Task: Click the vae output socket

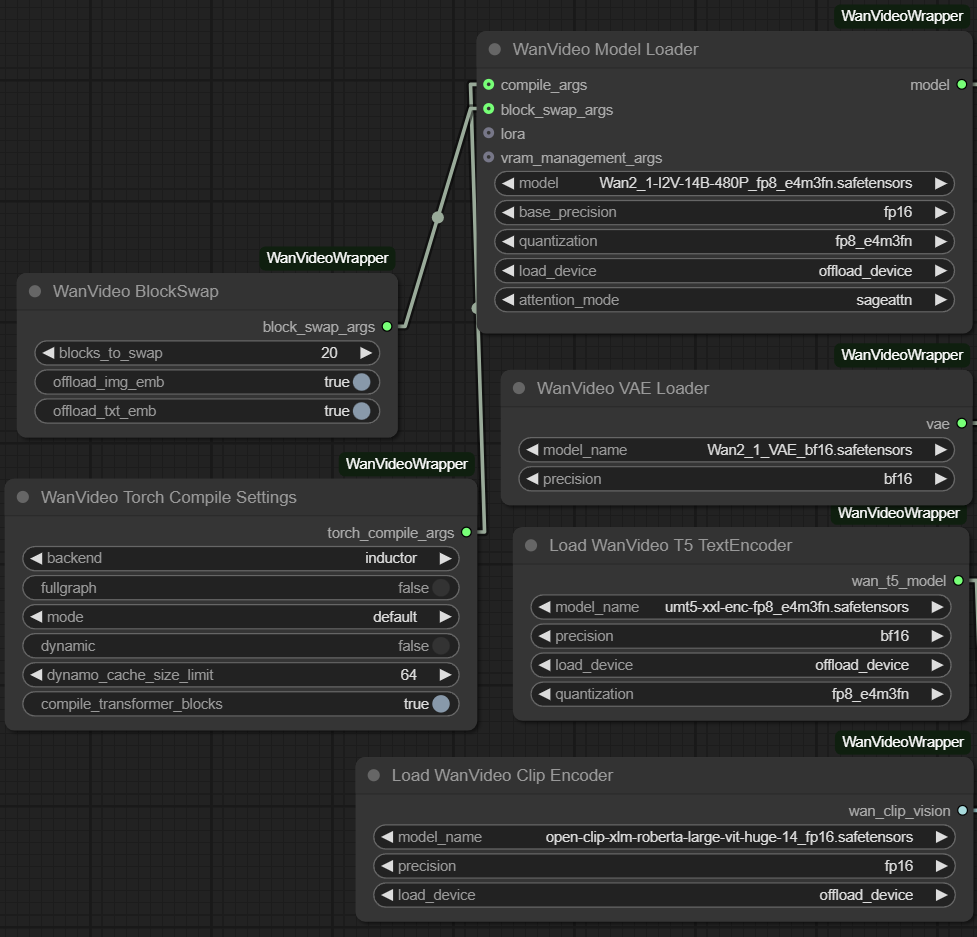Action: click(x=961, y=424)
